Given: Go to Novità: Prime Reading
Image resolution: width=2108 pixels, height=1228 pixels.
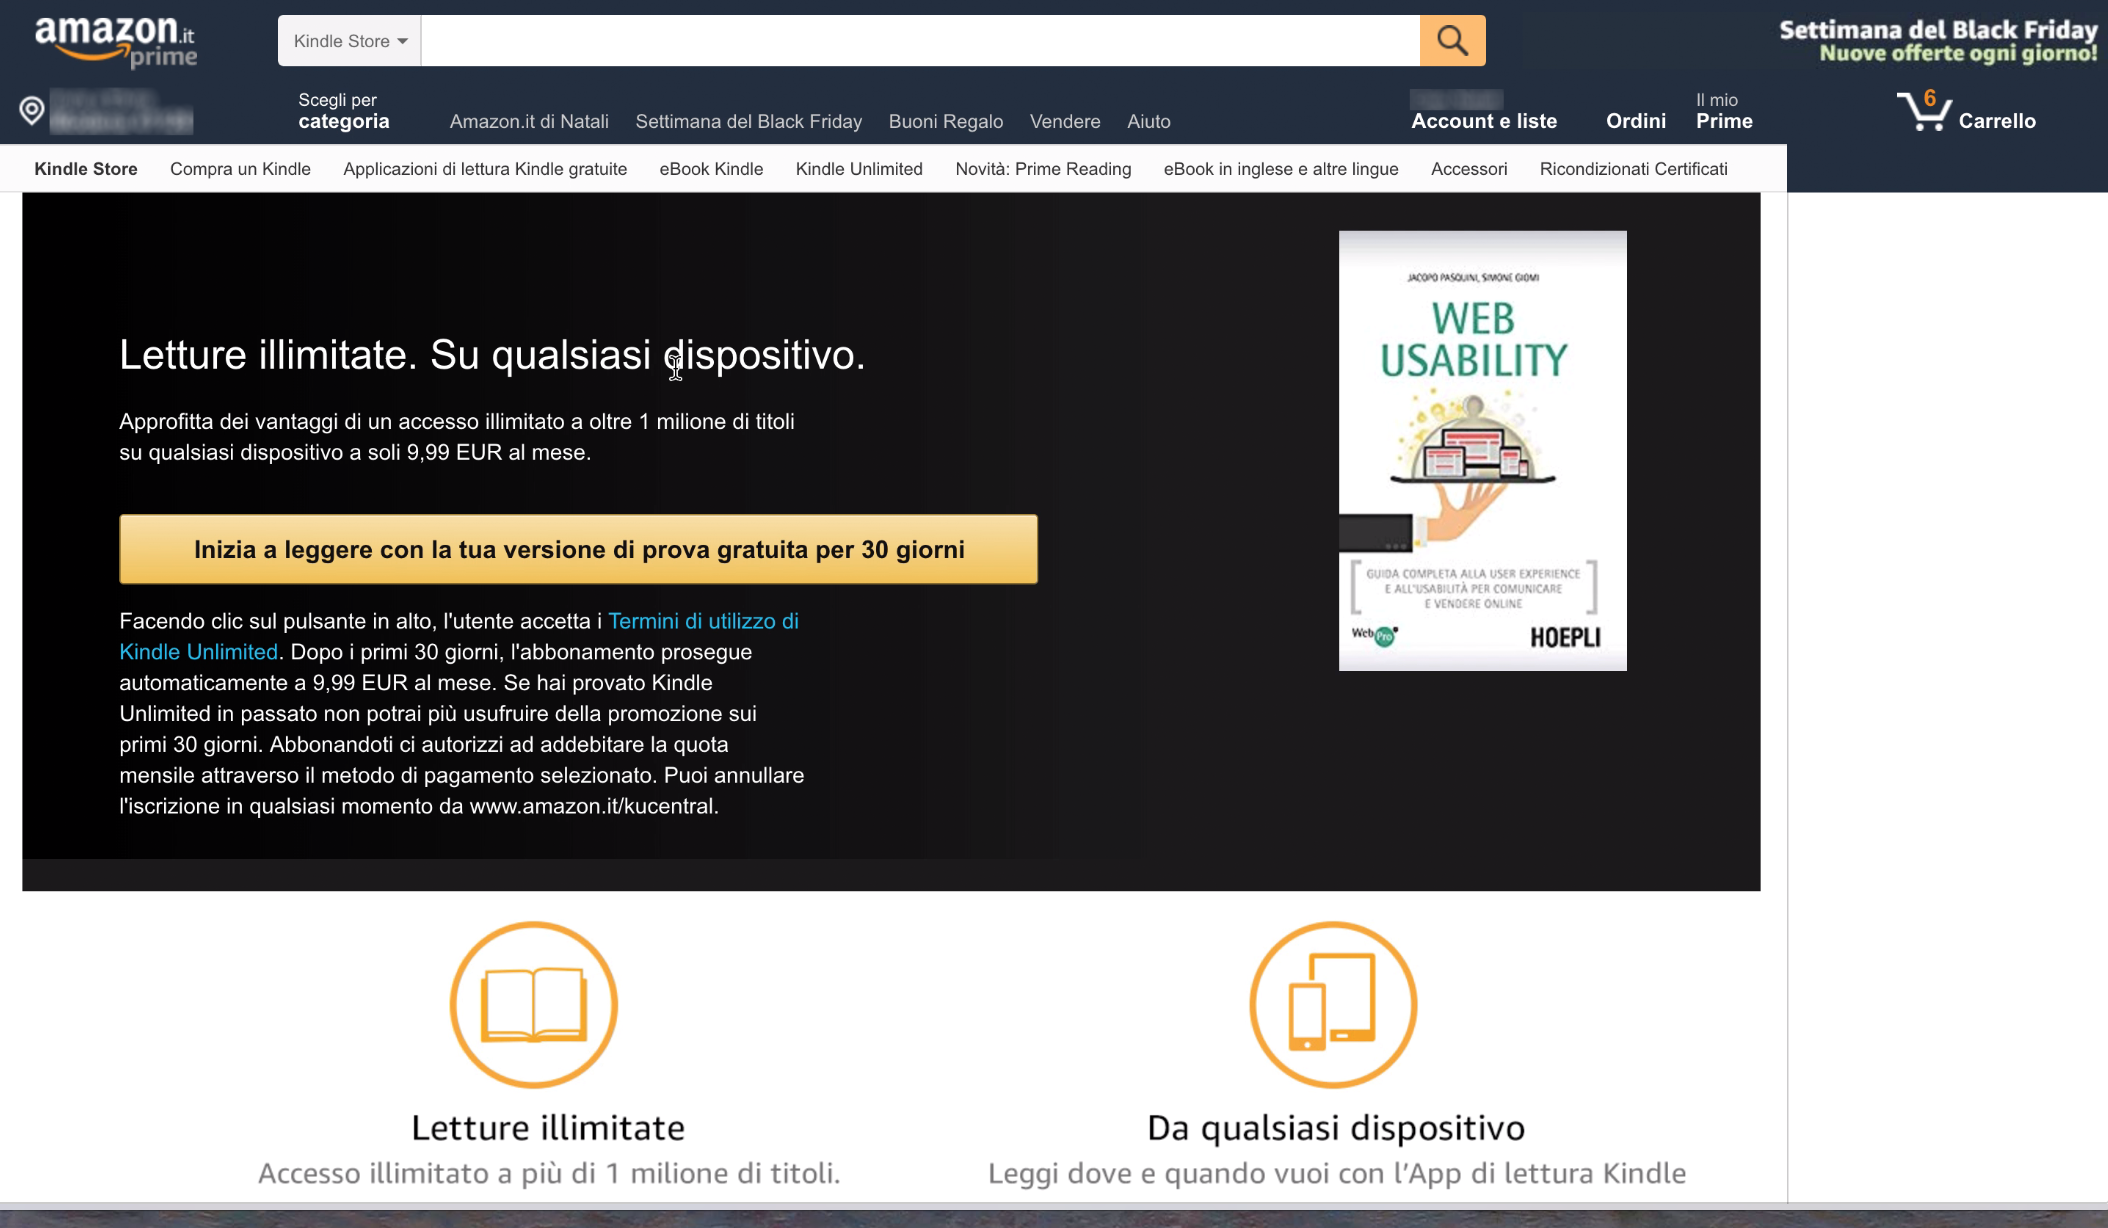Looking at the screenshot, I should [x=1043, y=169].
